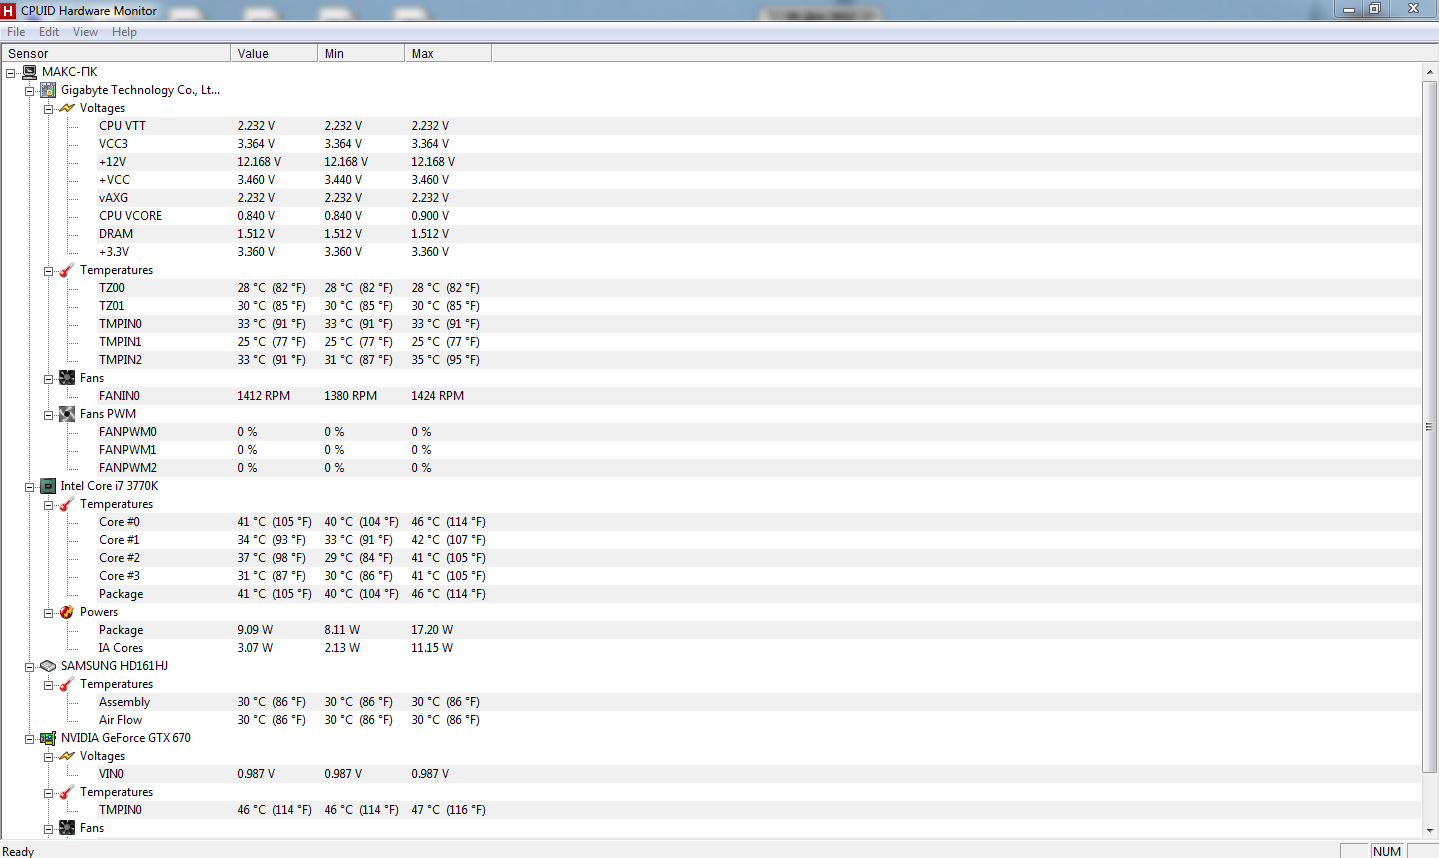Click the fan icon beside Fans under NVIDIA GeForce
1439x858 pixels.
[67, 828]
